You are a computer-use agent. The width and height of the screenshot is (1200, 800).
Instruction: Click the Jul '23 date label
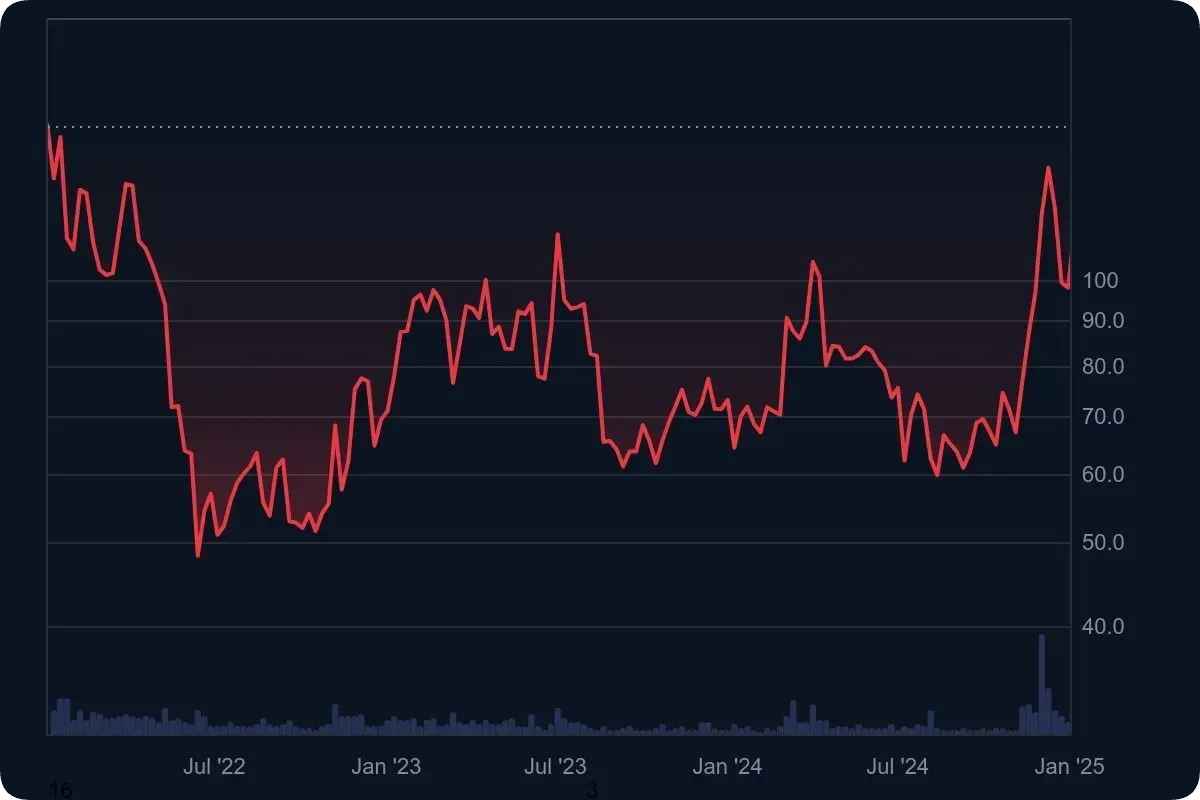pyautogui.click(x=555, y=767)
